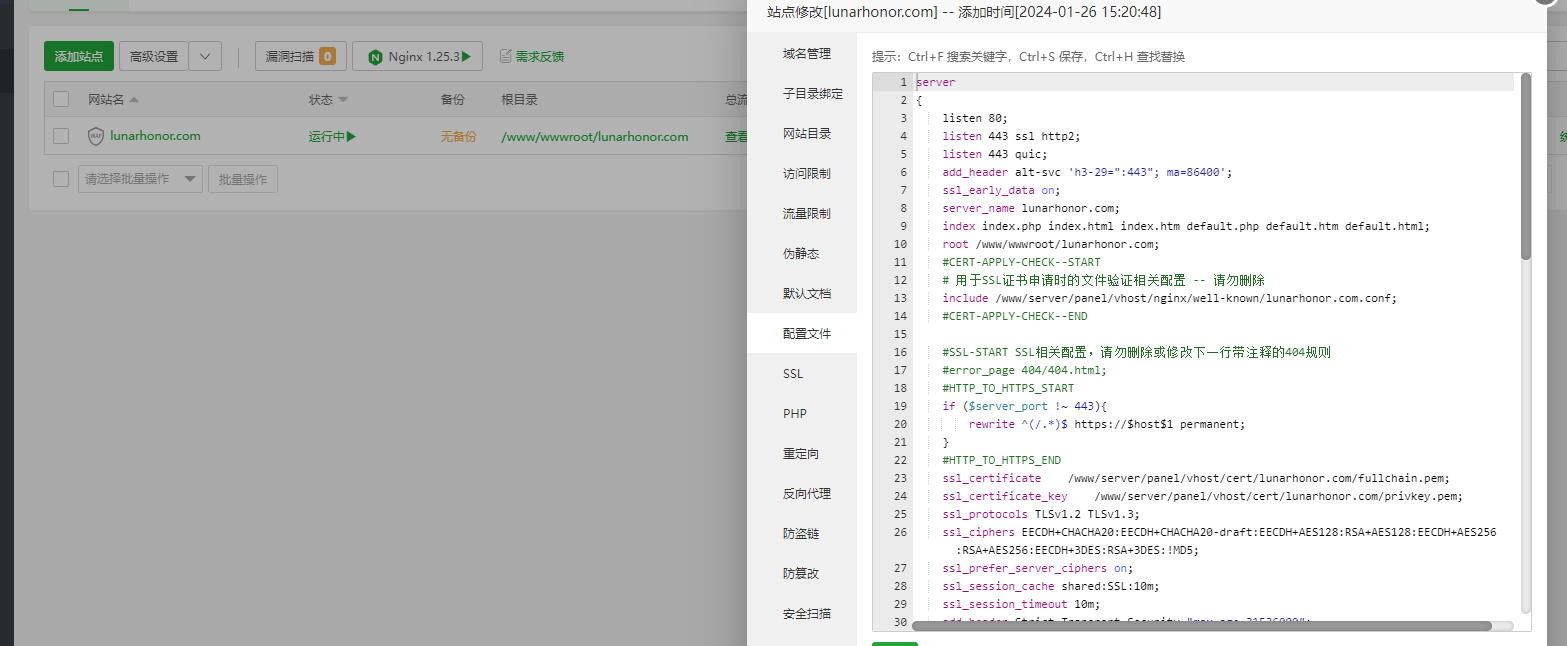Select the active 配置文件 tab
Image resolution: width=1567 pixels, height=646 pixels.
(x=802, y=334)
